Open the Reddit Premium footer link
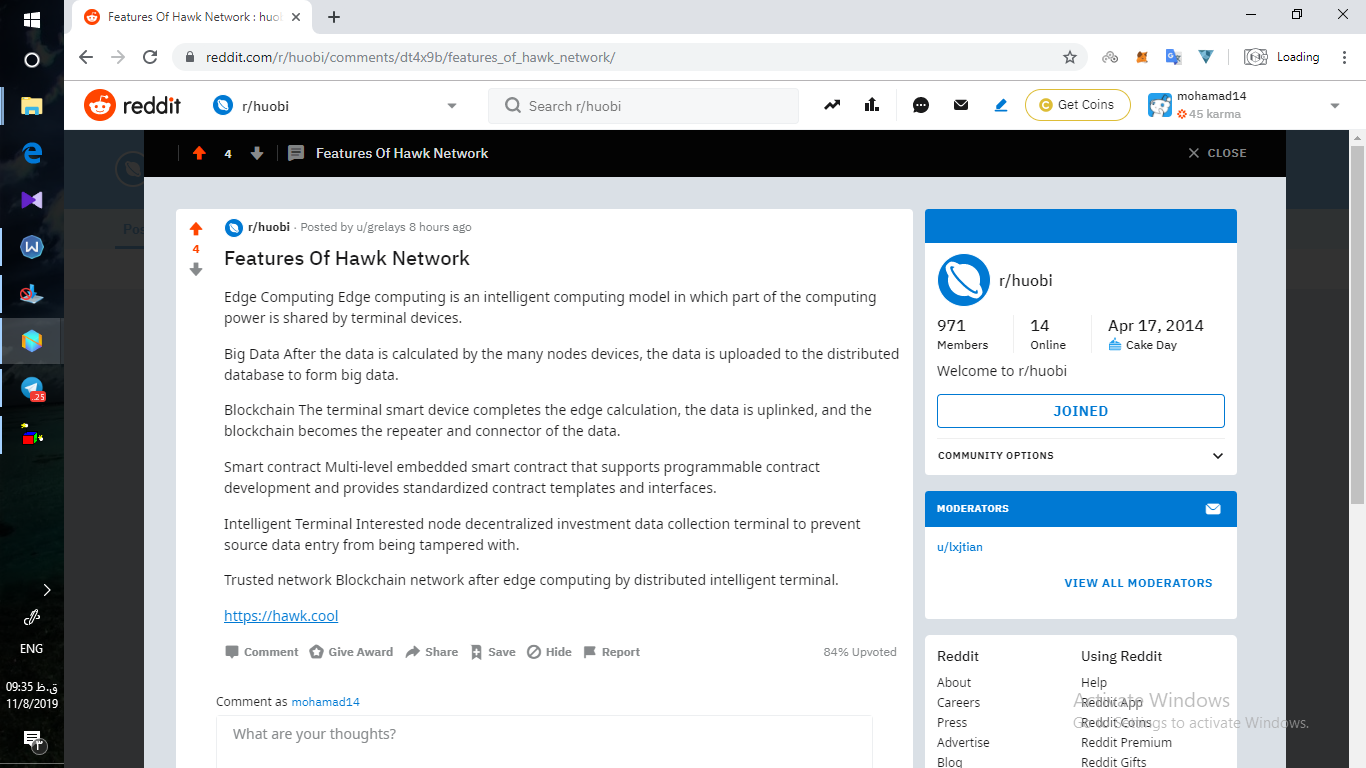 pos(1126,743)
